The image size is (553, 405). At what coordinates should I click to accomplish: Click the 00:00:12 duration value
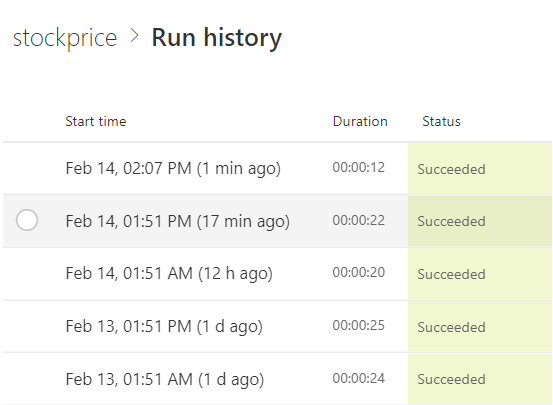pyautogui.click(x=359, y=167)
